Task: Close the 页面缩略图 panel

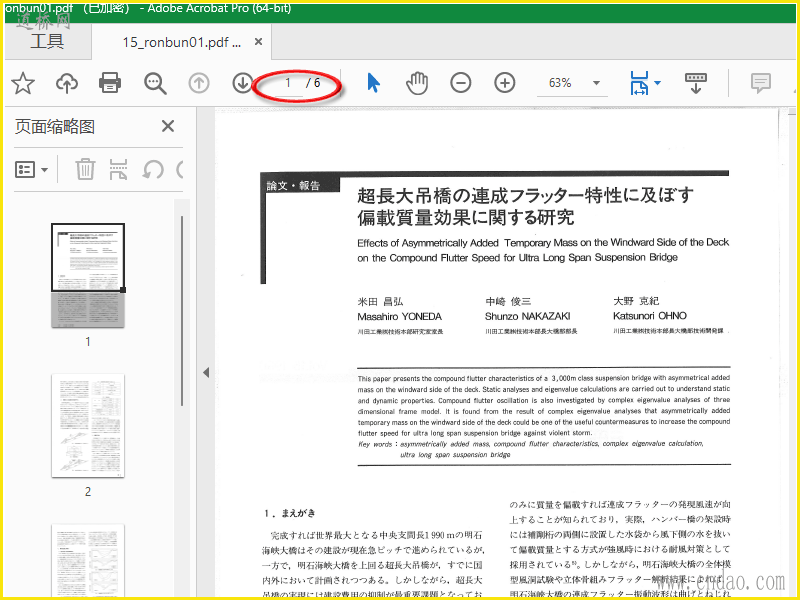Action: pyautogui.click(x=168, y=126)
